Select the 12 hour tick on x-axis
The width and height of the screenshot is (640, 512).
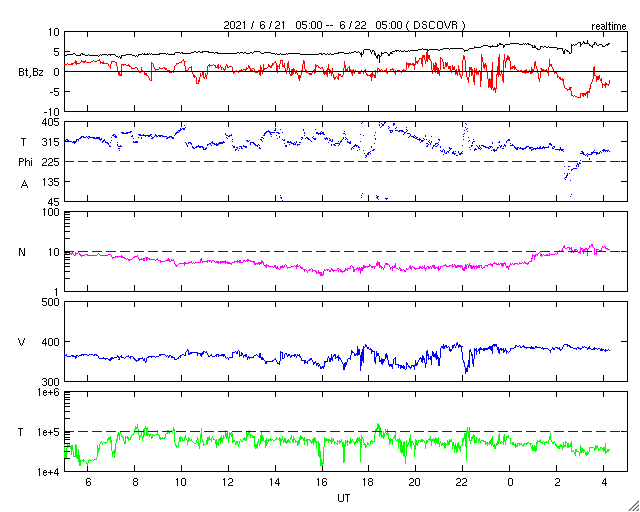[228, 482]
